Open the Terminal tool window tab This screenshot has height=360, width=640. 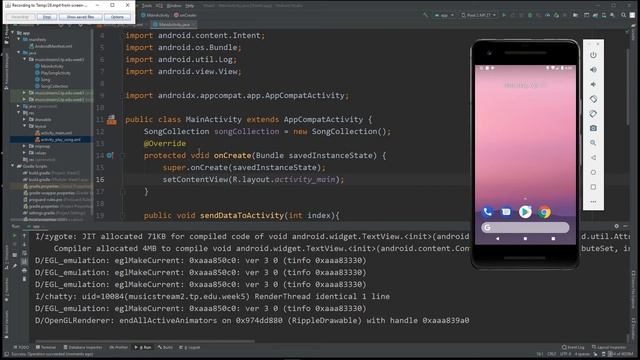(46, 347)
